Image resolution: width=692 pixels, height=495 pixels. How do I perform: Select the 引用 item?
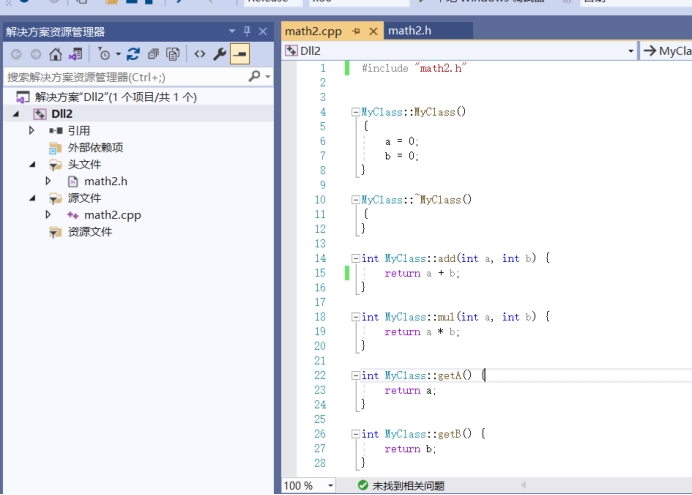[x=79, y=131]
